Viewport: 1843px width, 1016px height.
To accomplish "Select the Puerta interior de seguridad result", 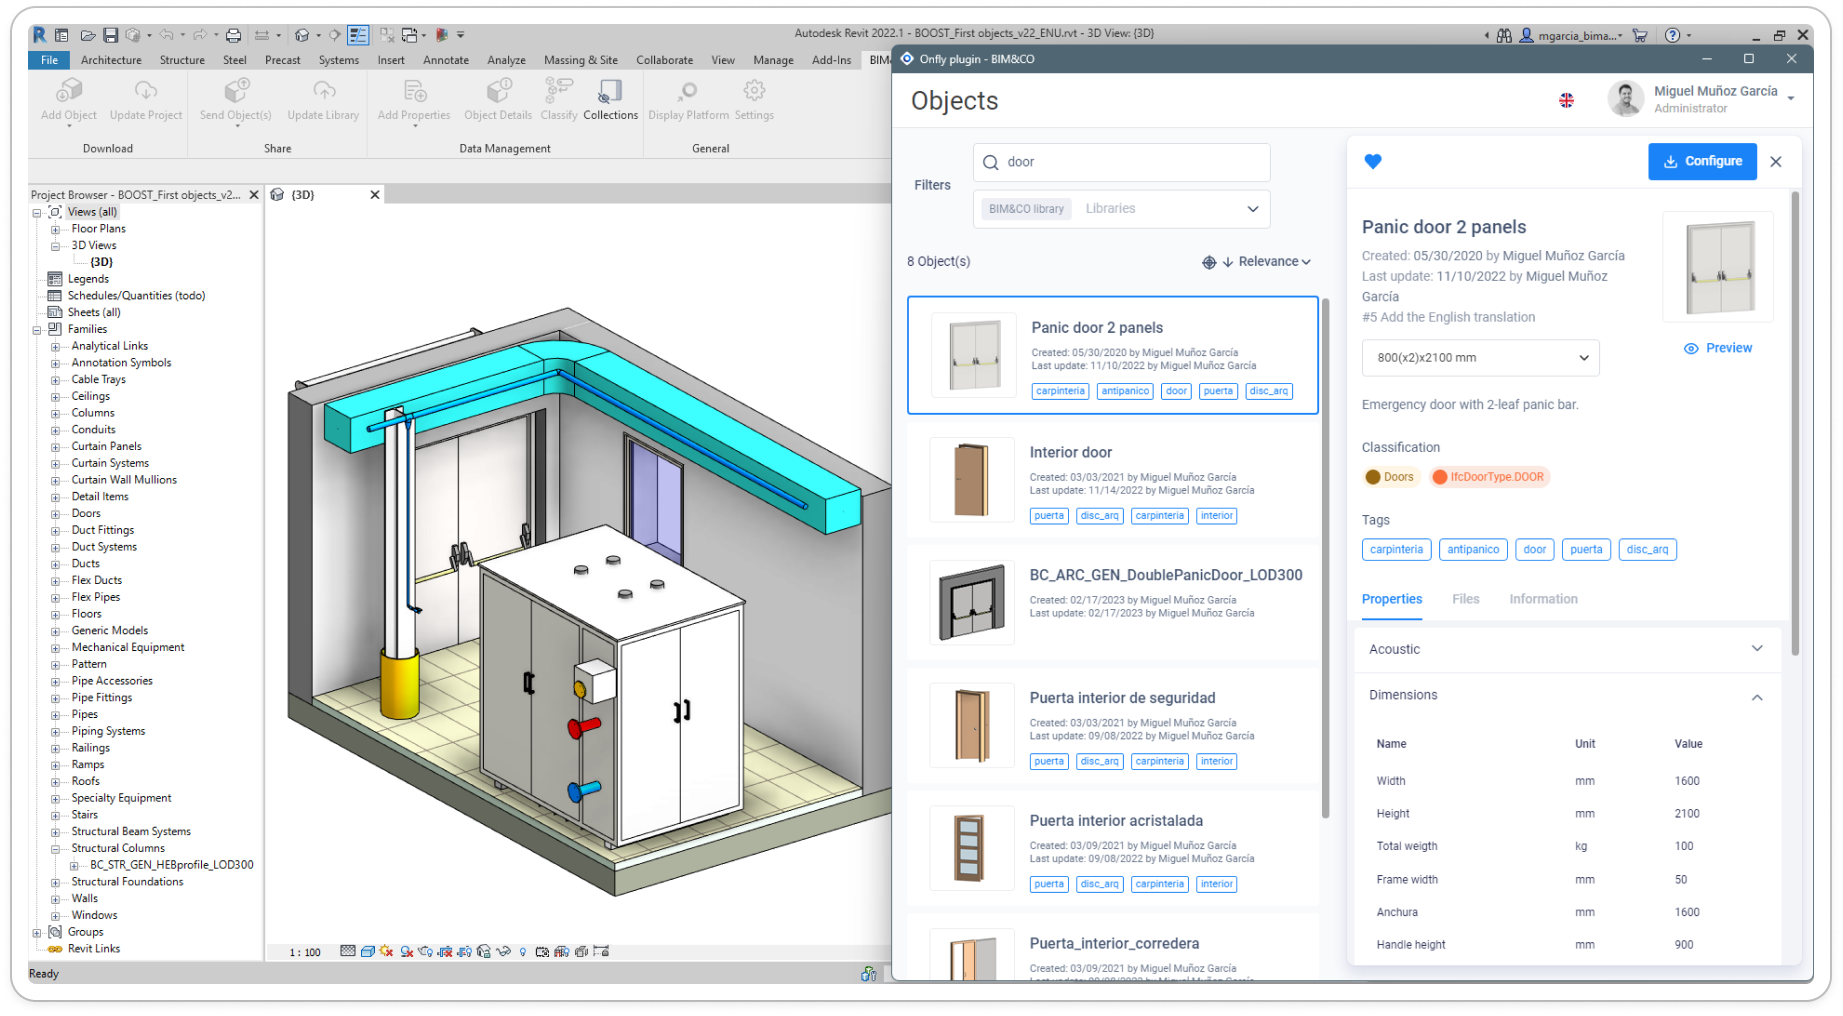I will [1112, 726].
